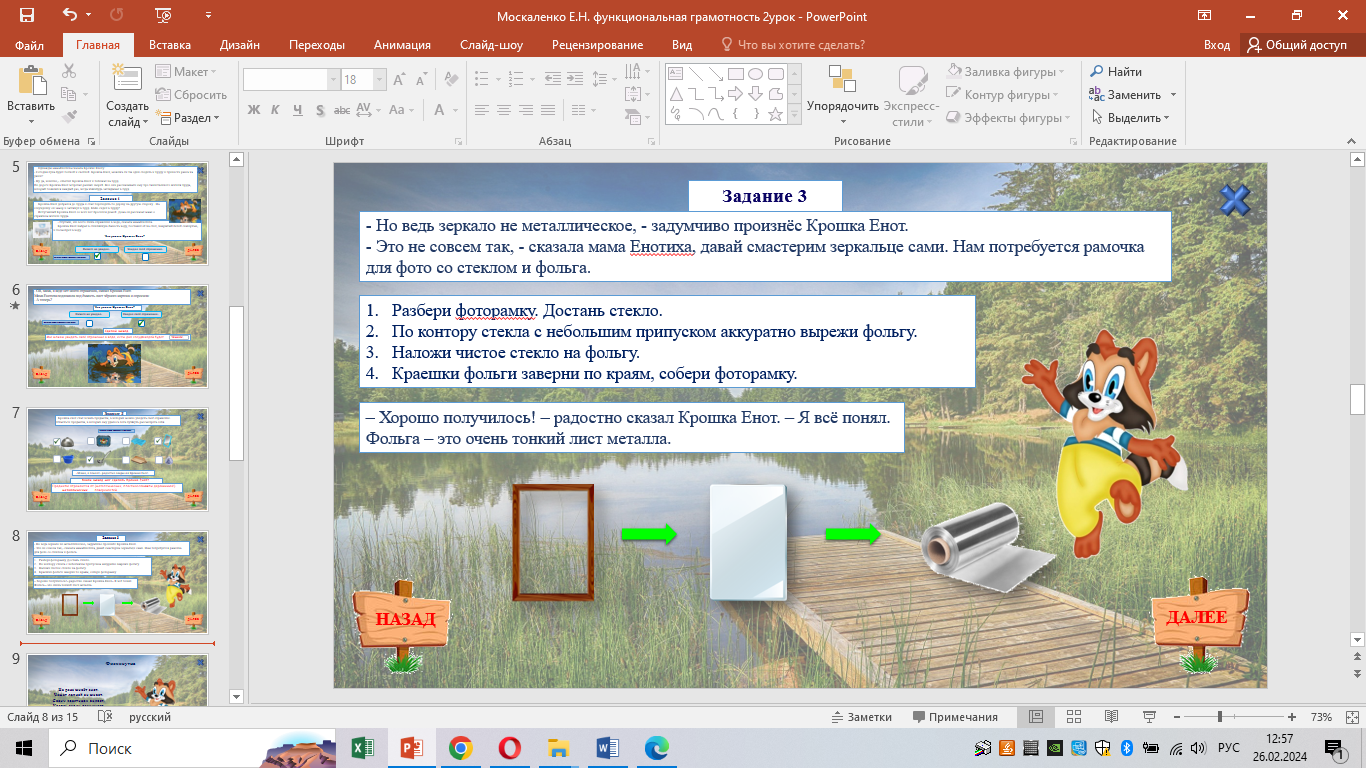Switch to the Анимация tab

coord(402,45)
